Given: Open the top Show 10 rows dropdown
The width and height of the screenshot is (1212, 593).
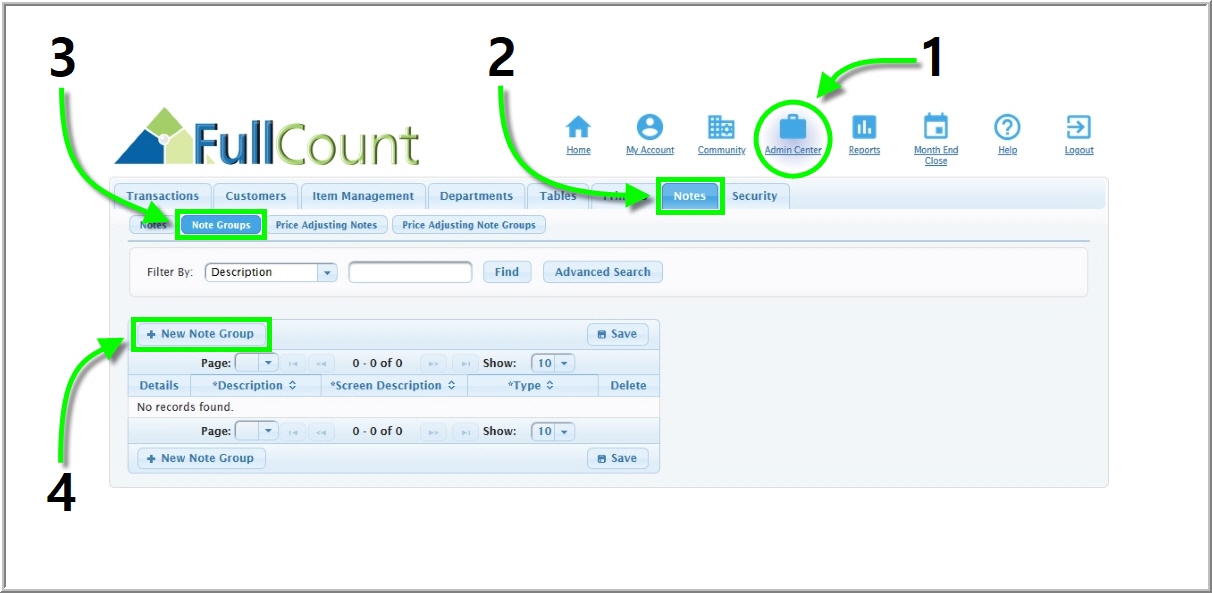Looking at the screenshot, I should (565, 364).
